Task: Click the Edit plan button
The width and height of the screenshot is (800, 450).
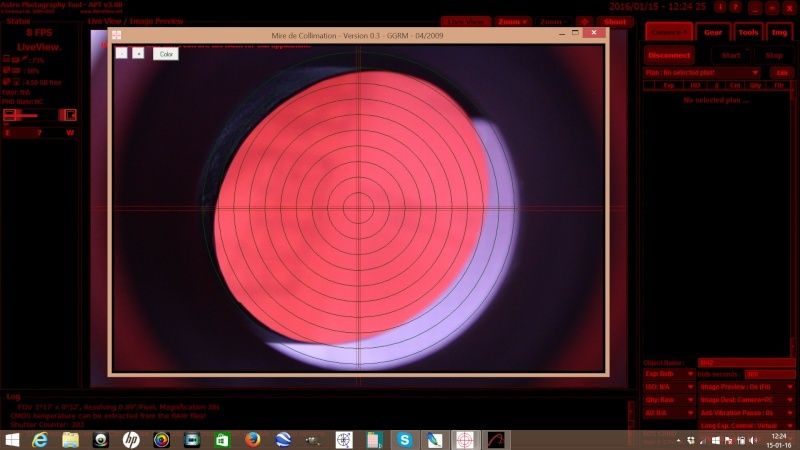Action: (x=782, y=72)
